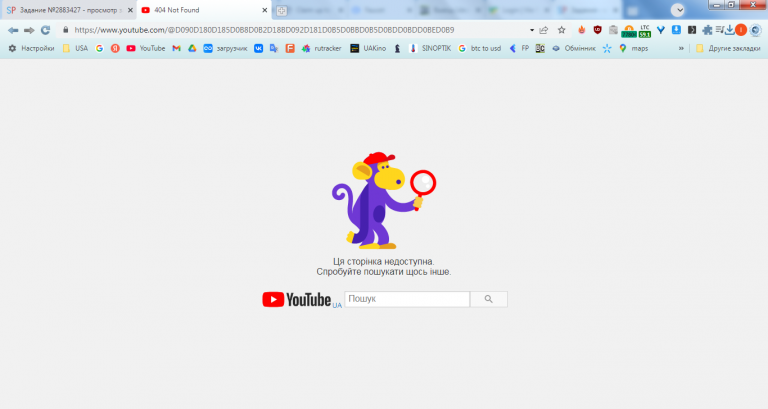Focus the Пошук search field
Screen dimensions: 768x409
click(407, 299)
